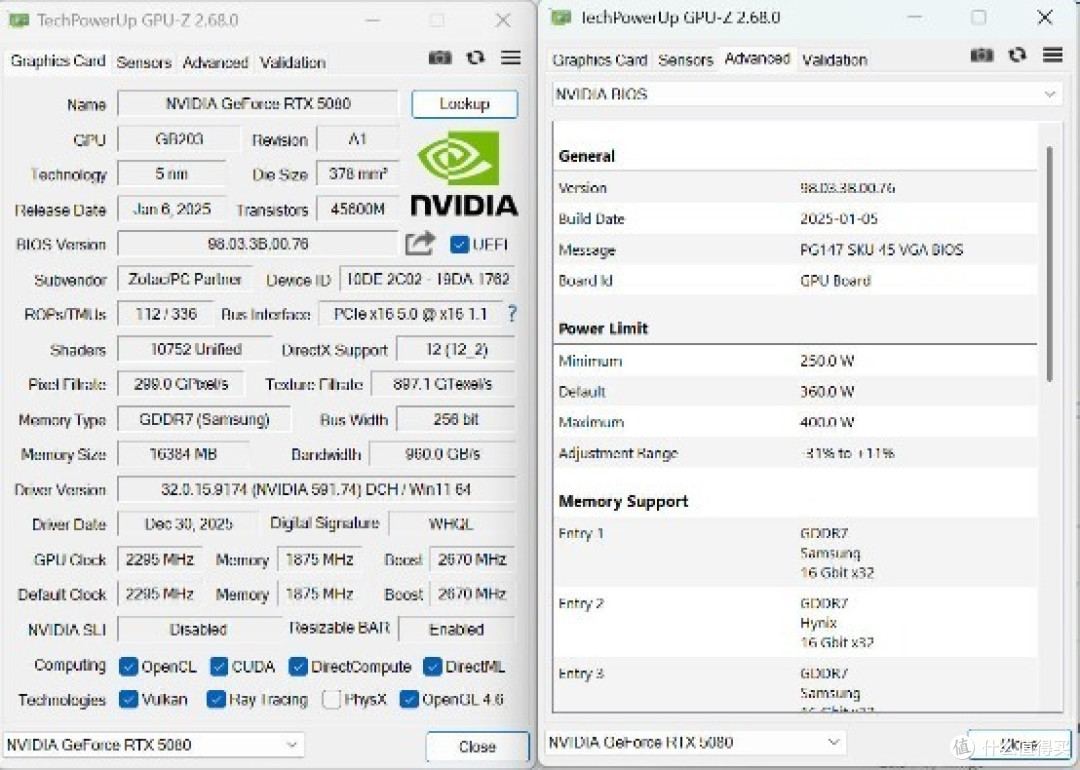Toggle the UEFI checkbox
Screen dimensions: 1080x770
pyautogui.click(x=459, y=244)
